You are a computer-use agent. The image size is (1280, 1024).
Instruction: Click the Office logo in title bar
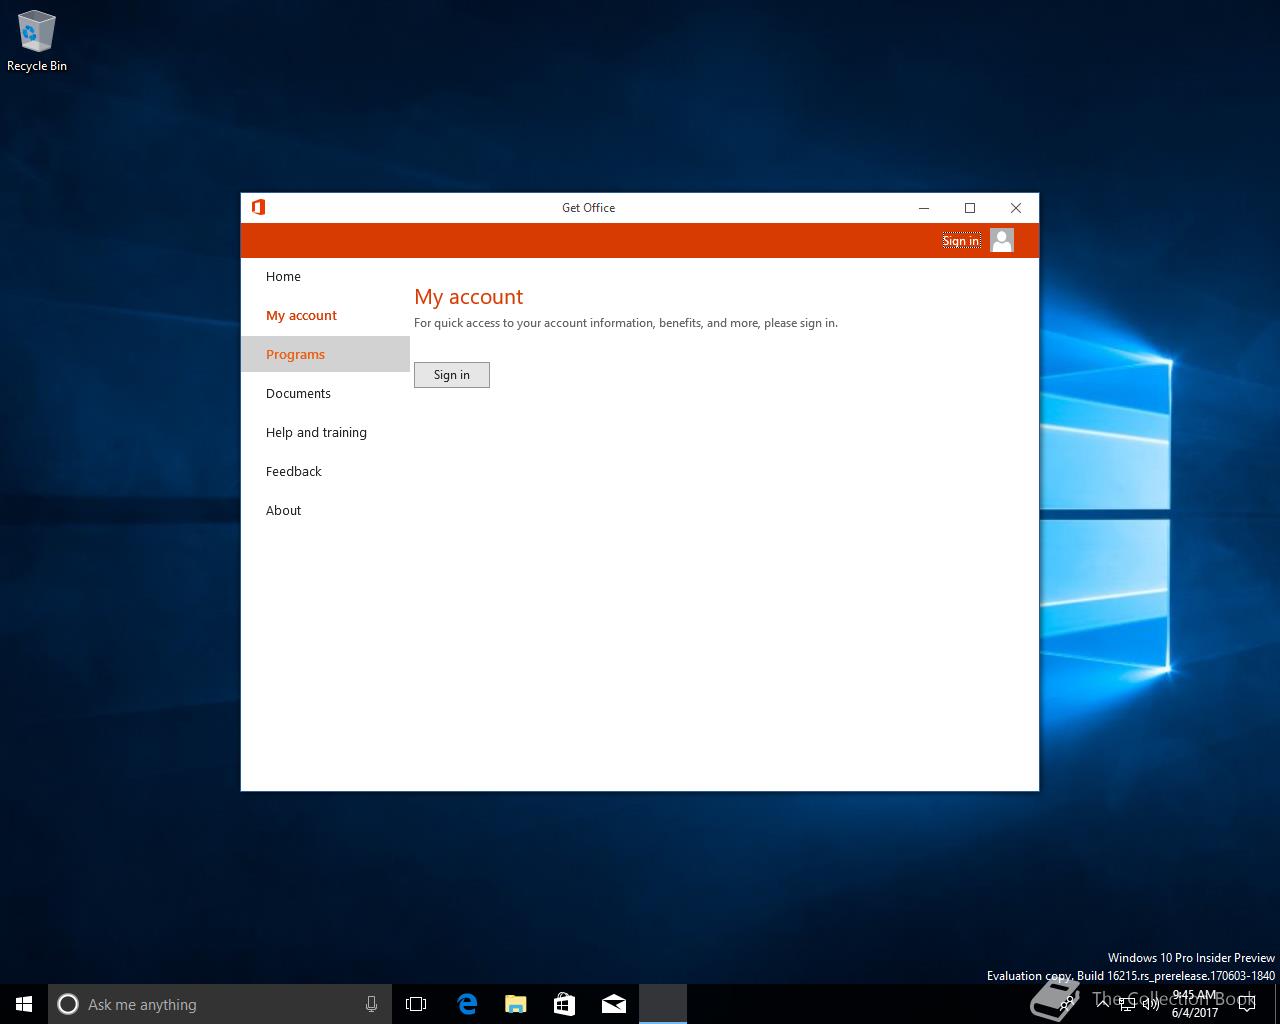tap(258, 207)
